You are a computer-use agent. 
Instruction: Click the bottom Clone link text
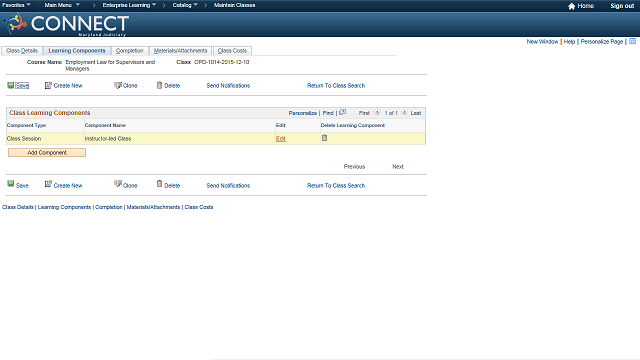[130, 185]
